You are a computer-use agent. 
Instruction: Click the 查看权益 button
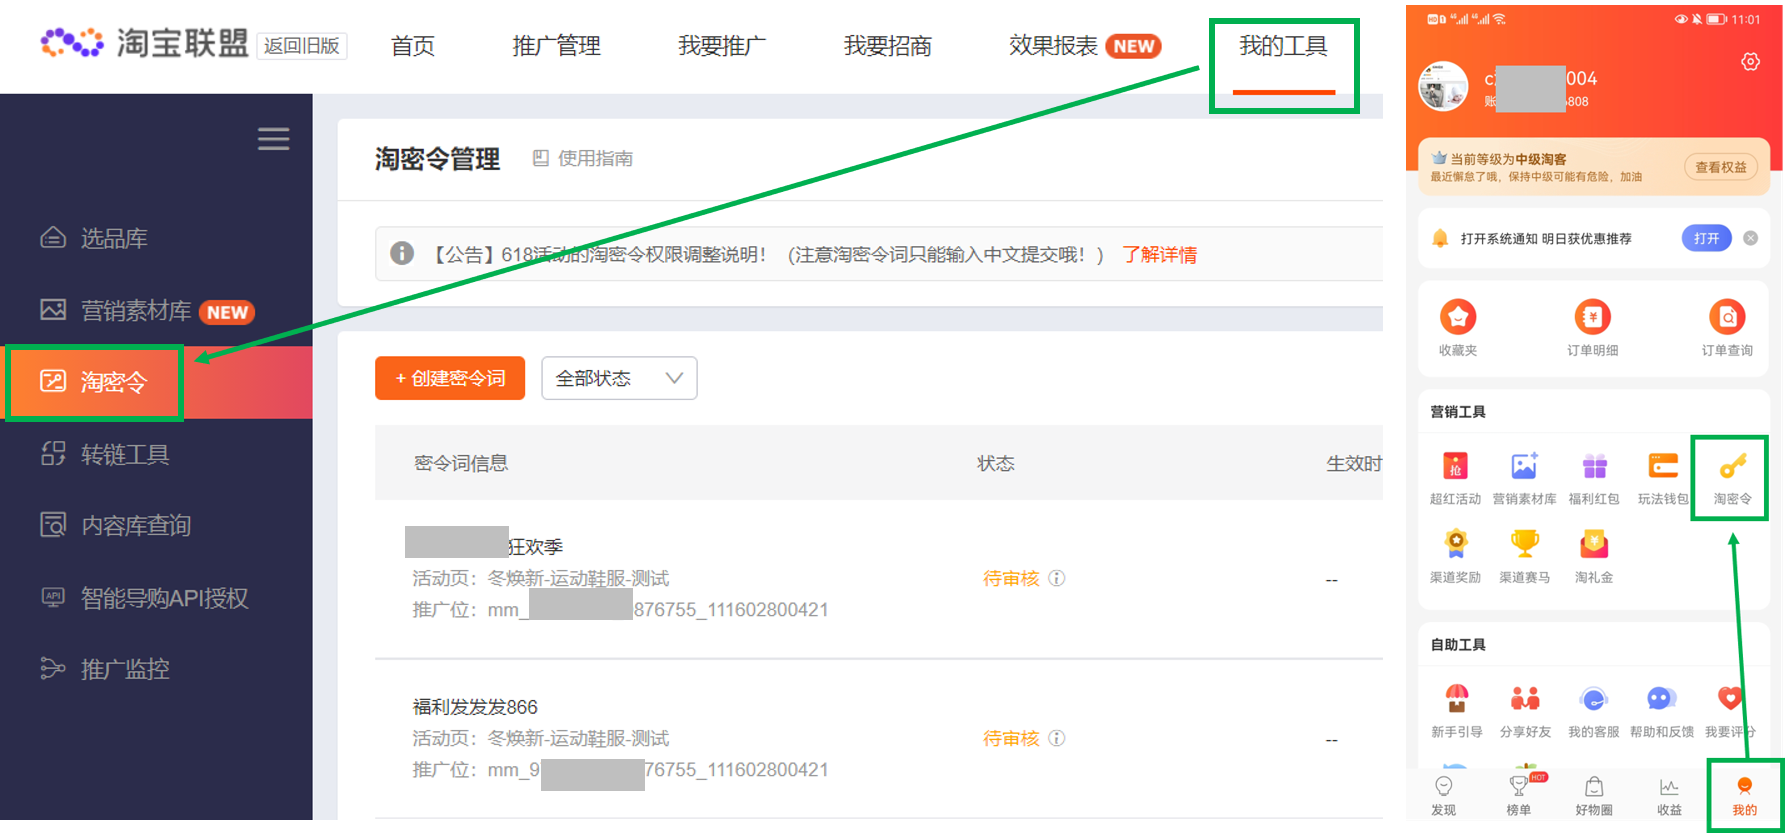(1721, 167)
